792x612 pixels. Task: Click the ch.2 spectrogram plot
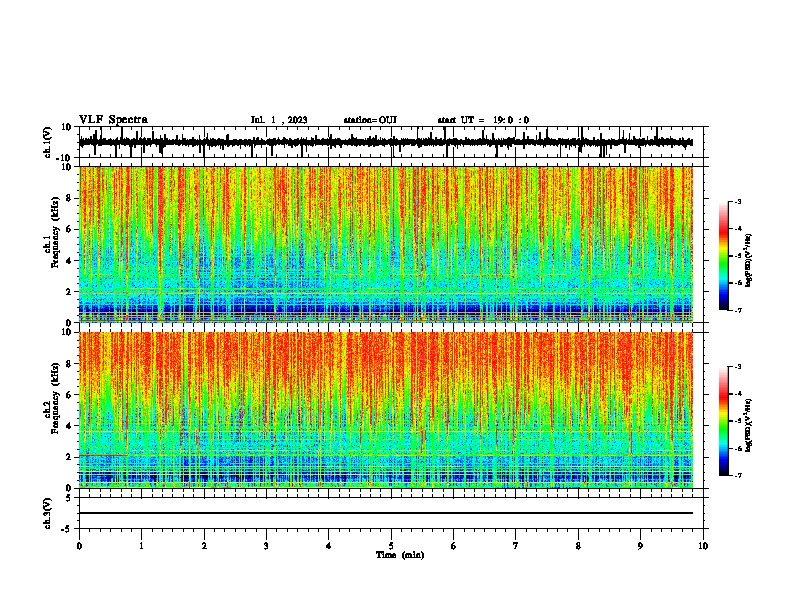[386, 410]
